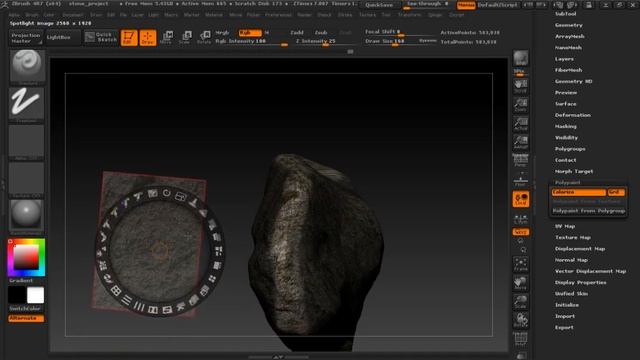Toggle the PolyF polyframe icon
Viewport: 640px width, 360px height.
520,339
